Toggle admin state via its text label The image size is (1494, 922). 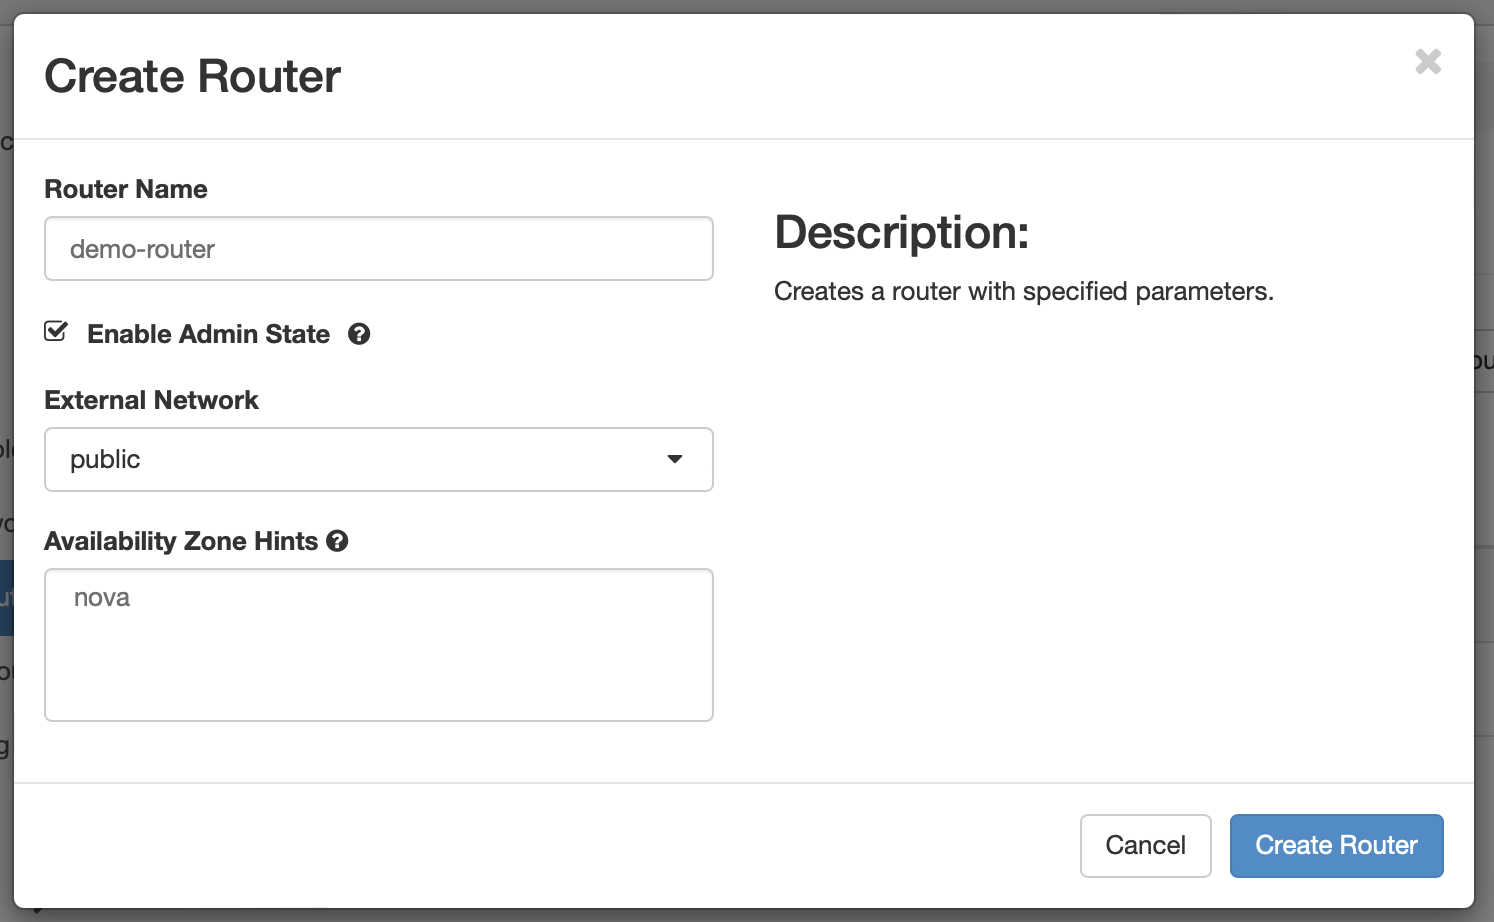(x=208, y=334)
